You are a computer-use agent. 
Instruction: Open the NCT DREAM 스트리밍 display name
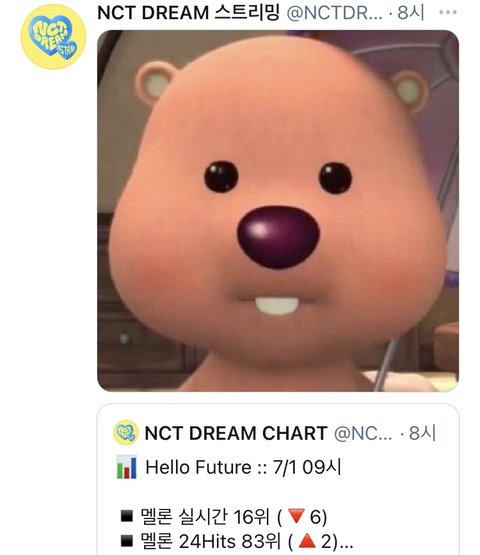188,13
